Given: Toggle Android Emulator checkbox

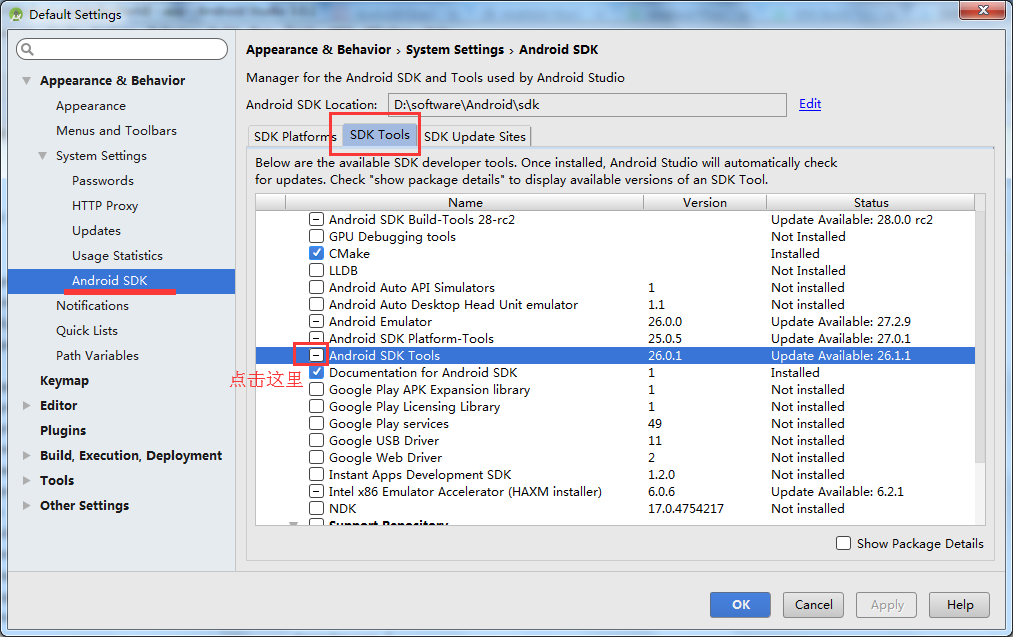Looking at the screenshot, I should pyautogui.click(x=316, y=321).
